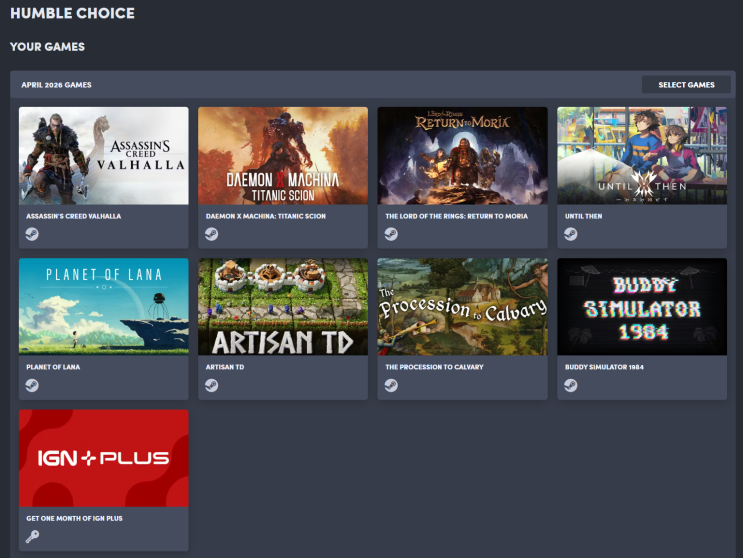743x558 pixels.
Task: Open Until Then cover image
Action: [x=642, y=156]
